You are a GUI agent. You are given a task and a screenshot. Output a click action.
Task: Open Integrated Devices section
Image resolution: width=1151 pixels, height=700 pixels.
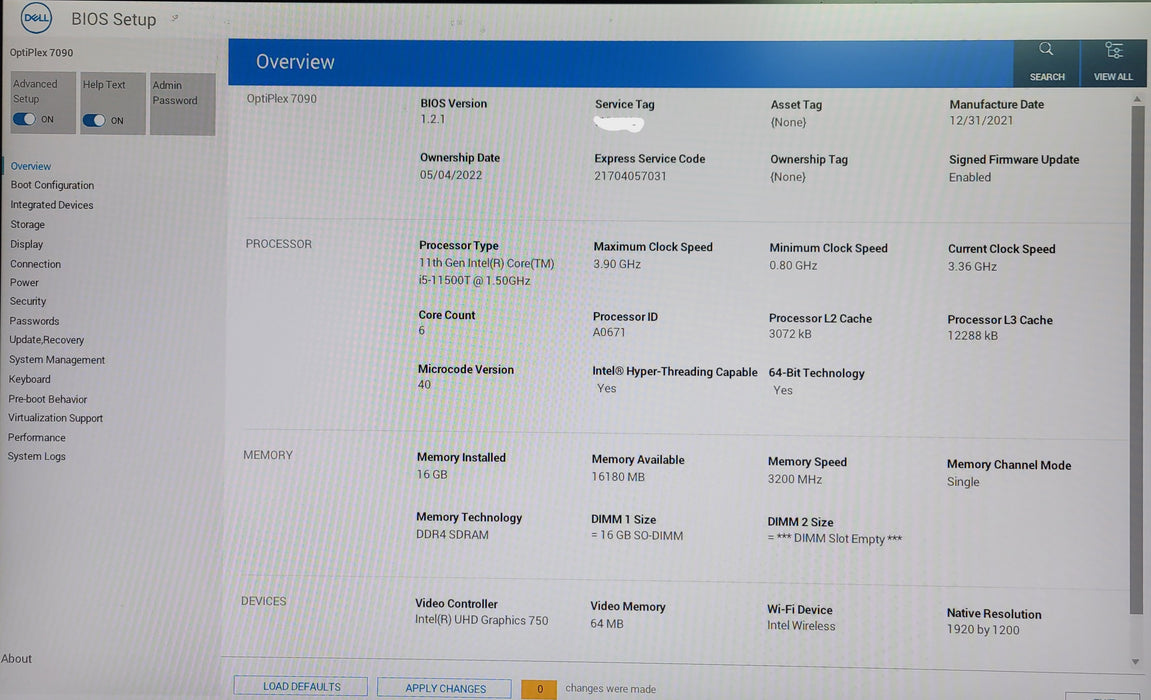click(x=51, y=205)
